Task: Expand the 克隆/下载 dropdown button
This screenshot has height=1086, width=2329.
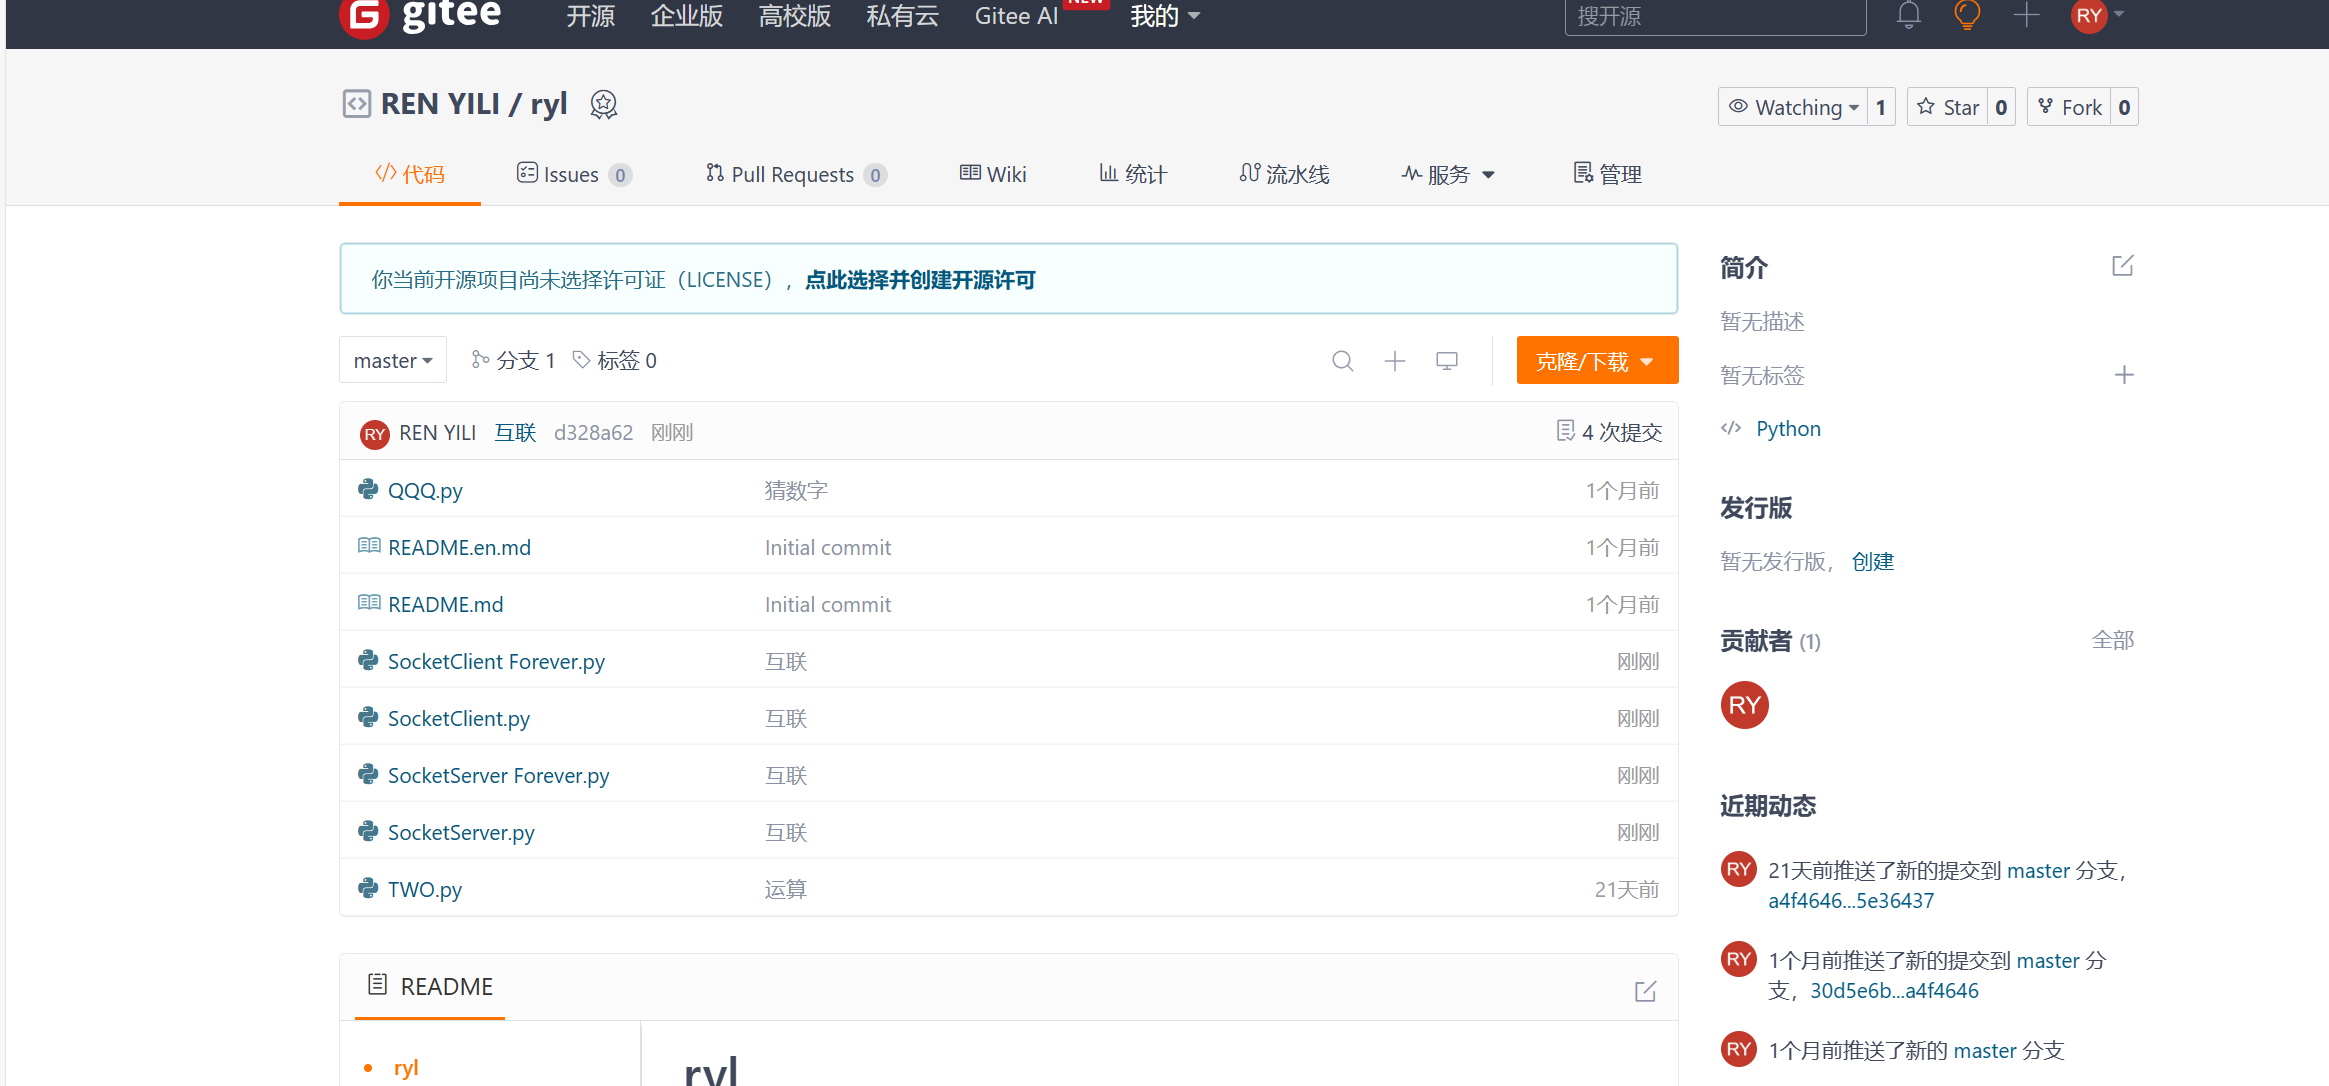Action: (1597, 360)
